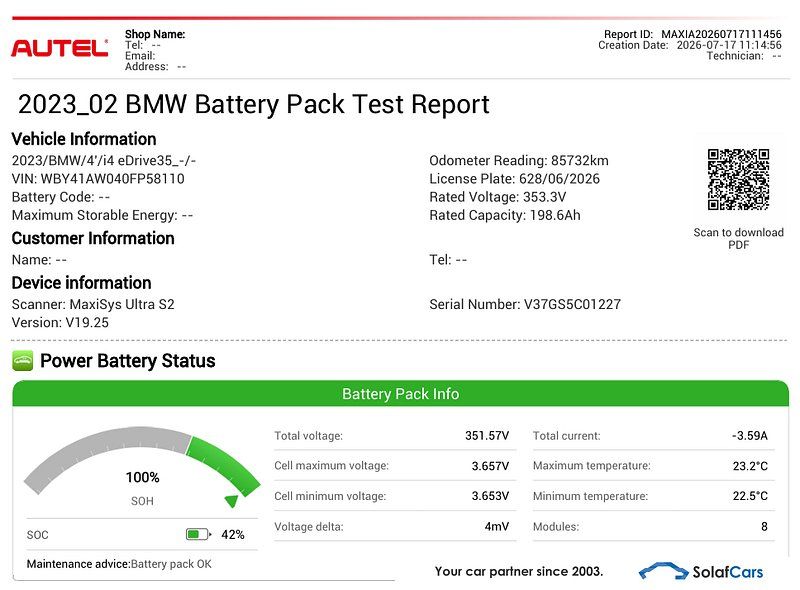The height and width of the screenshot is (590, 800).
Task: Click the Power Battery Status heading
Action: (128, 361)
